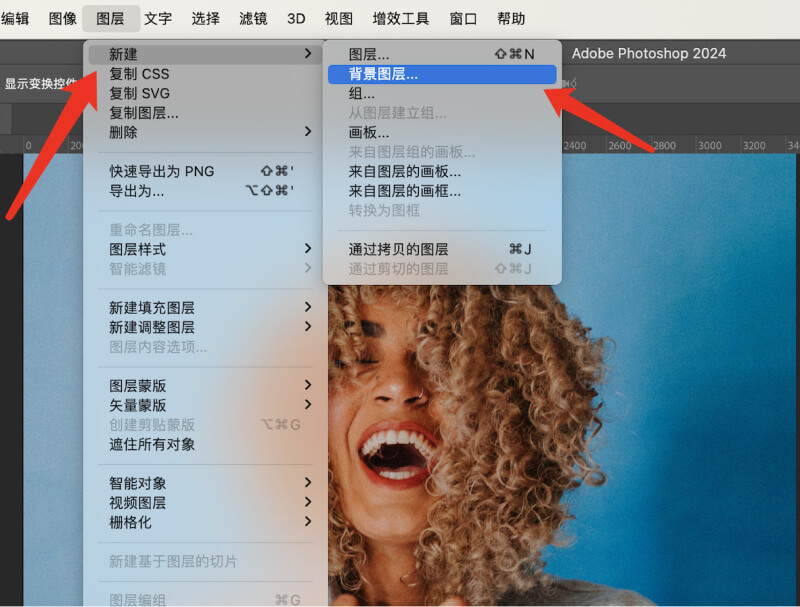The height and width of the screenshot is (607, 800).
Task: Select 遮住所有对象 menu item
Action: tap(152, 444)
